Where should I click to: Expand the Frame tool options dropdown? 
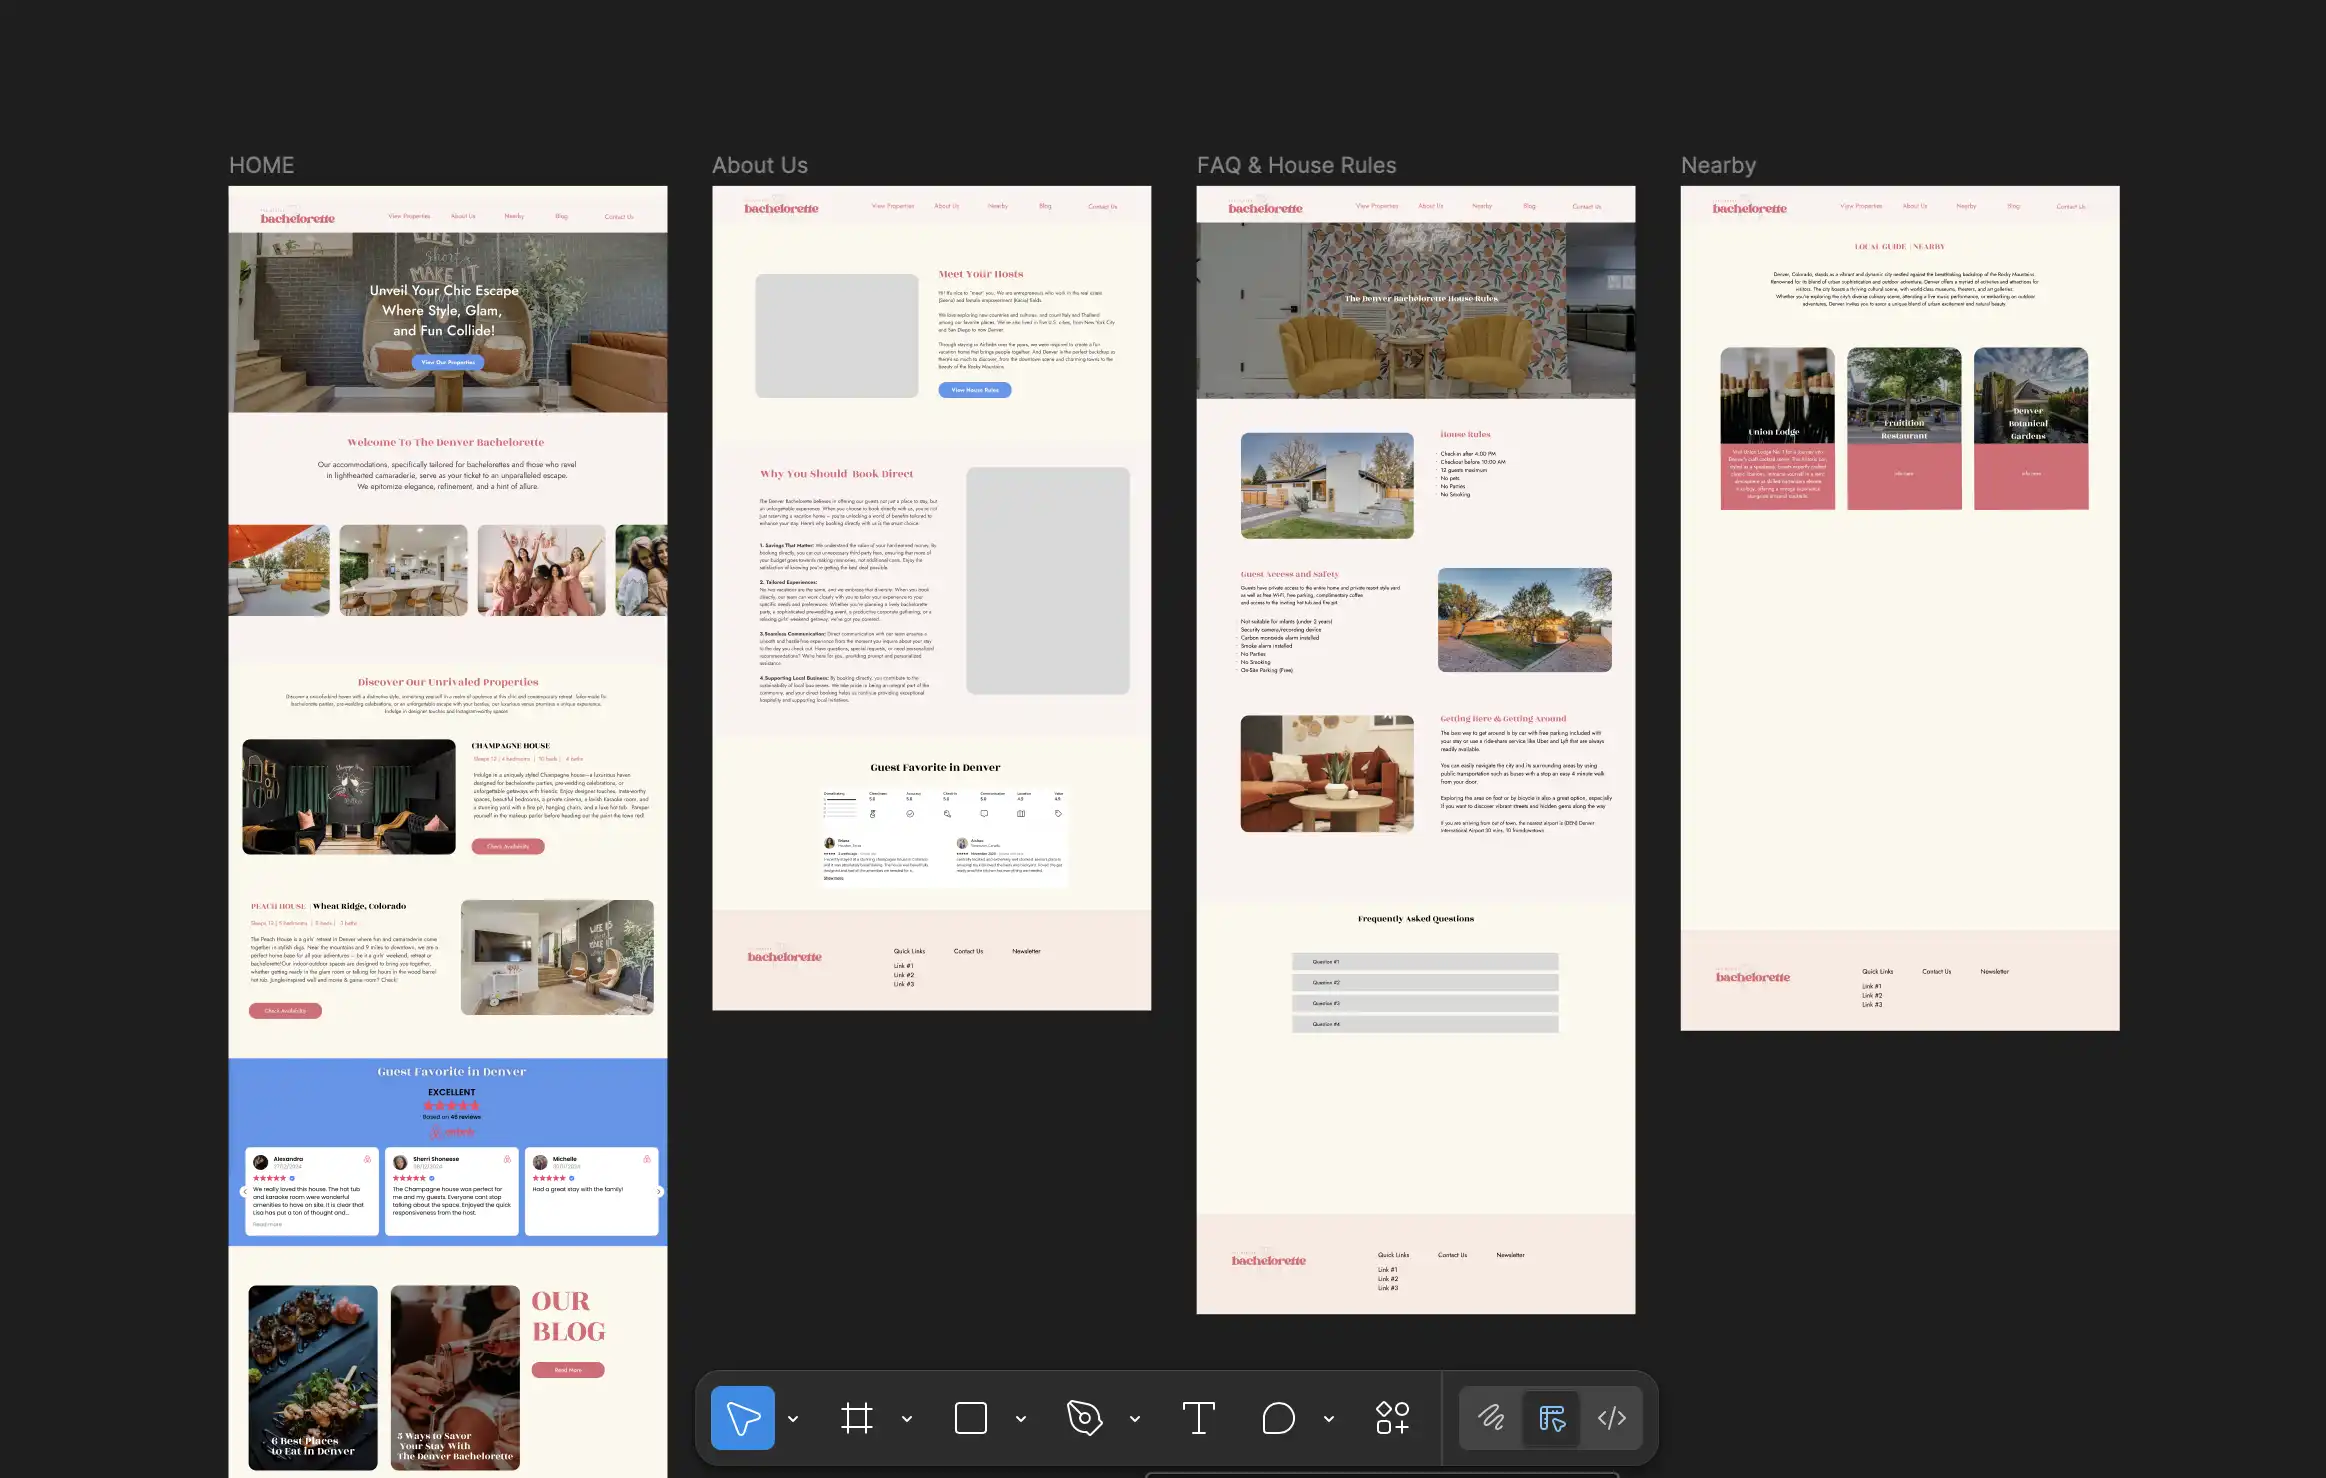[907, 1419]
